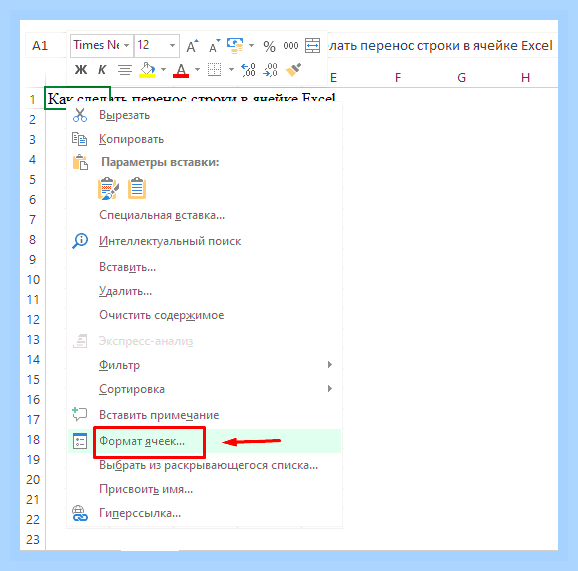Toggle italic with the К button

pos(102,69)
